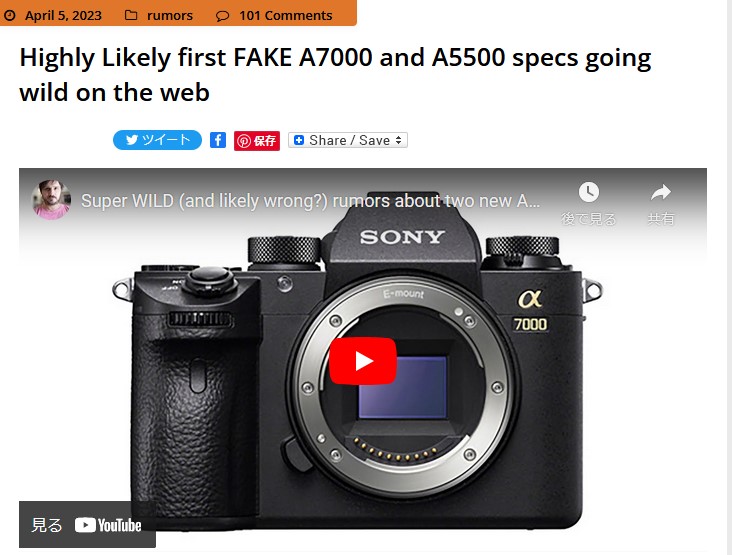Open the 101 Comments link
The image size is (732, 555).
286,15
